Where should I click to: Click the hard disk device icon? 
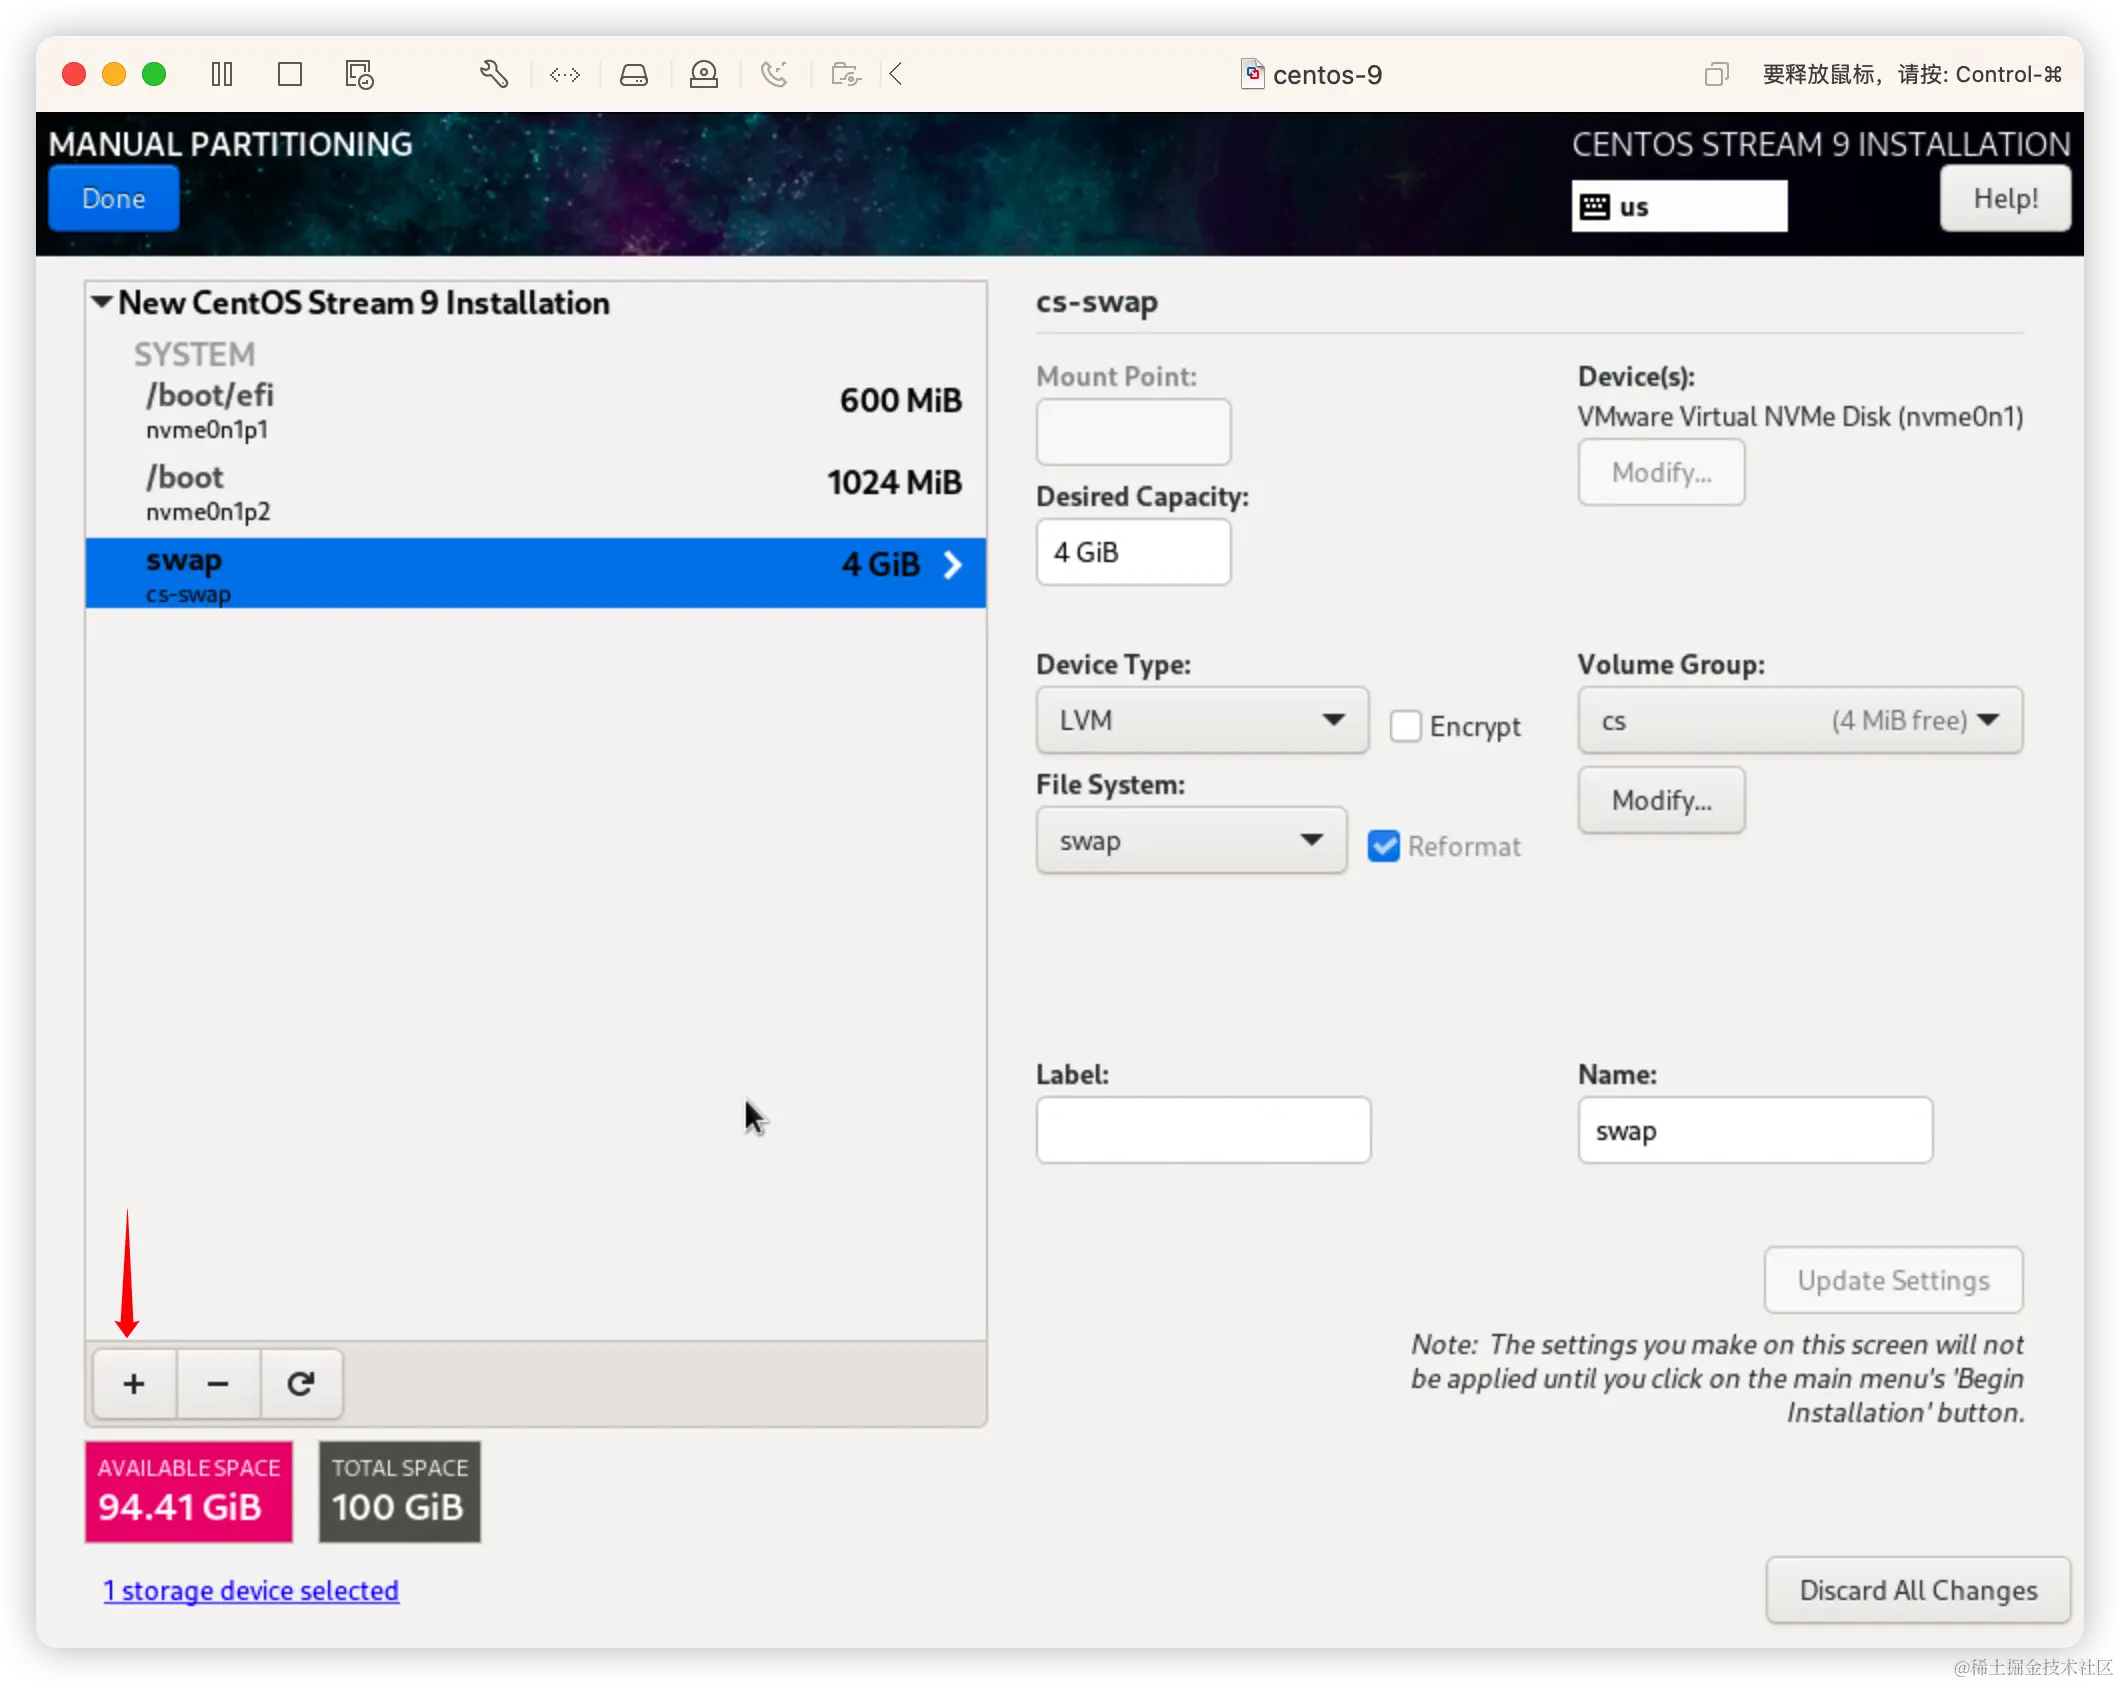click(634, 74)
